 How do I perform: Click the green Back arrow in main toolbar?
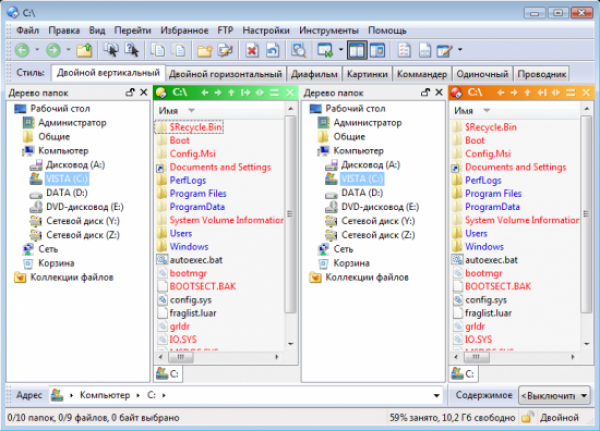(x=22, y=49)
